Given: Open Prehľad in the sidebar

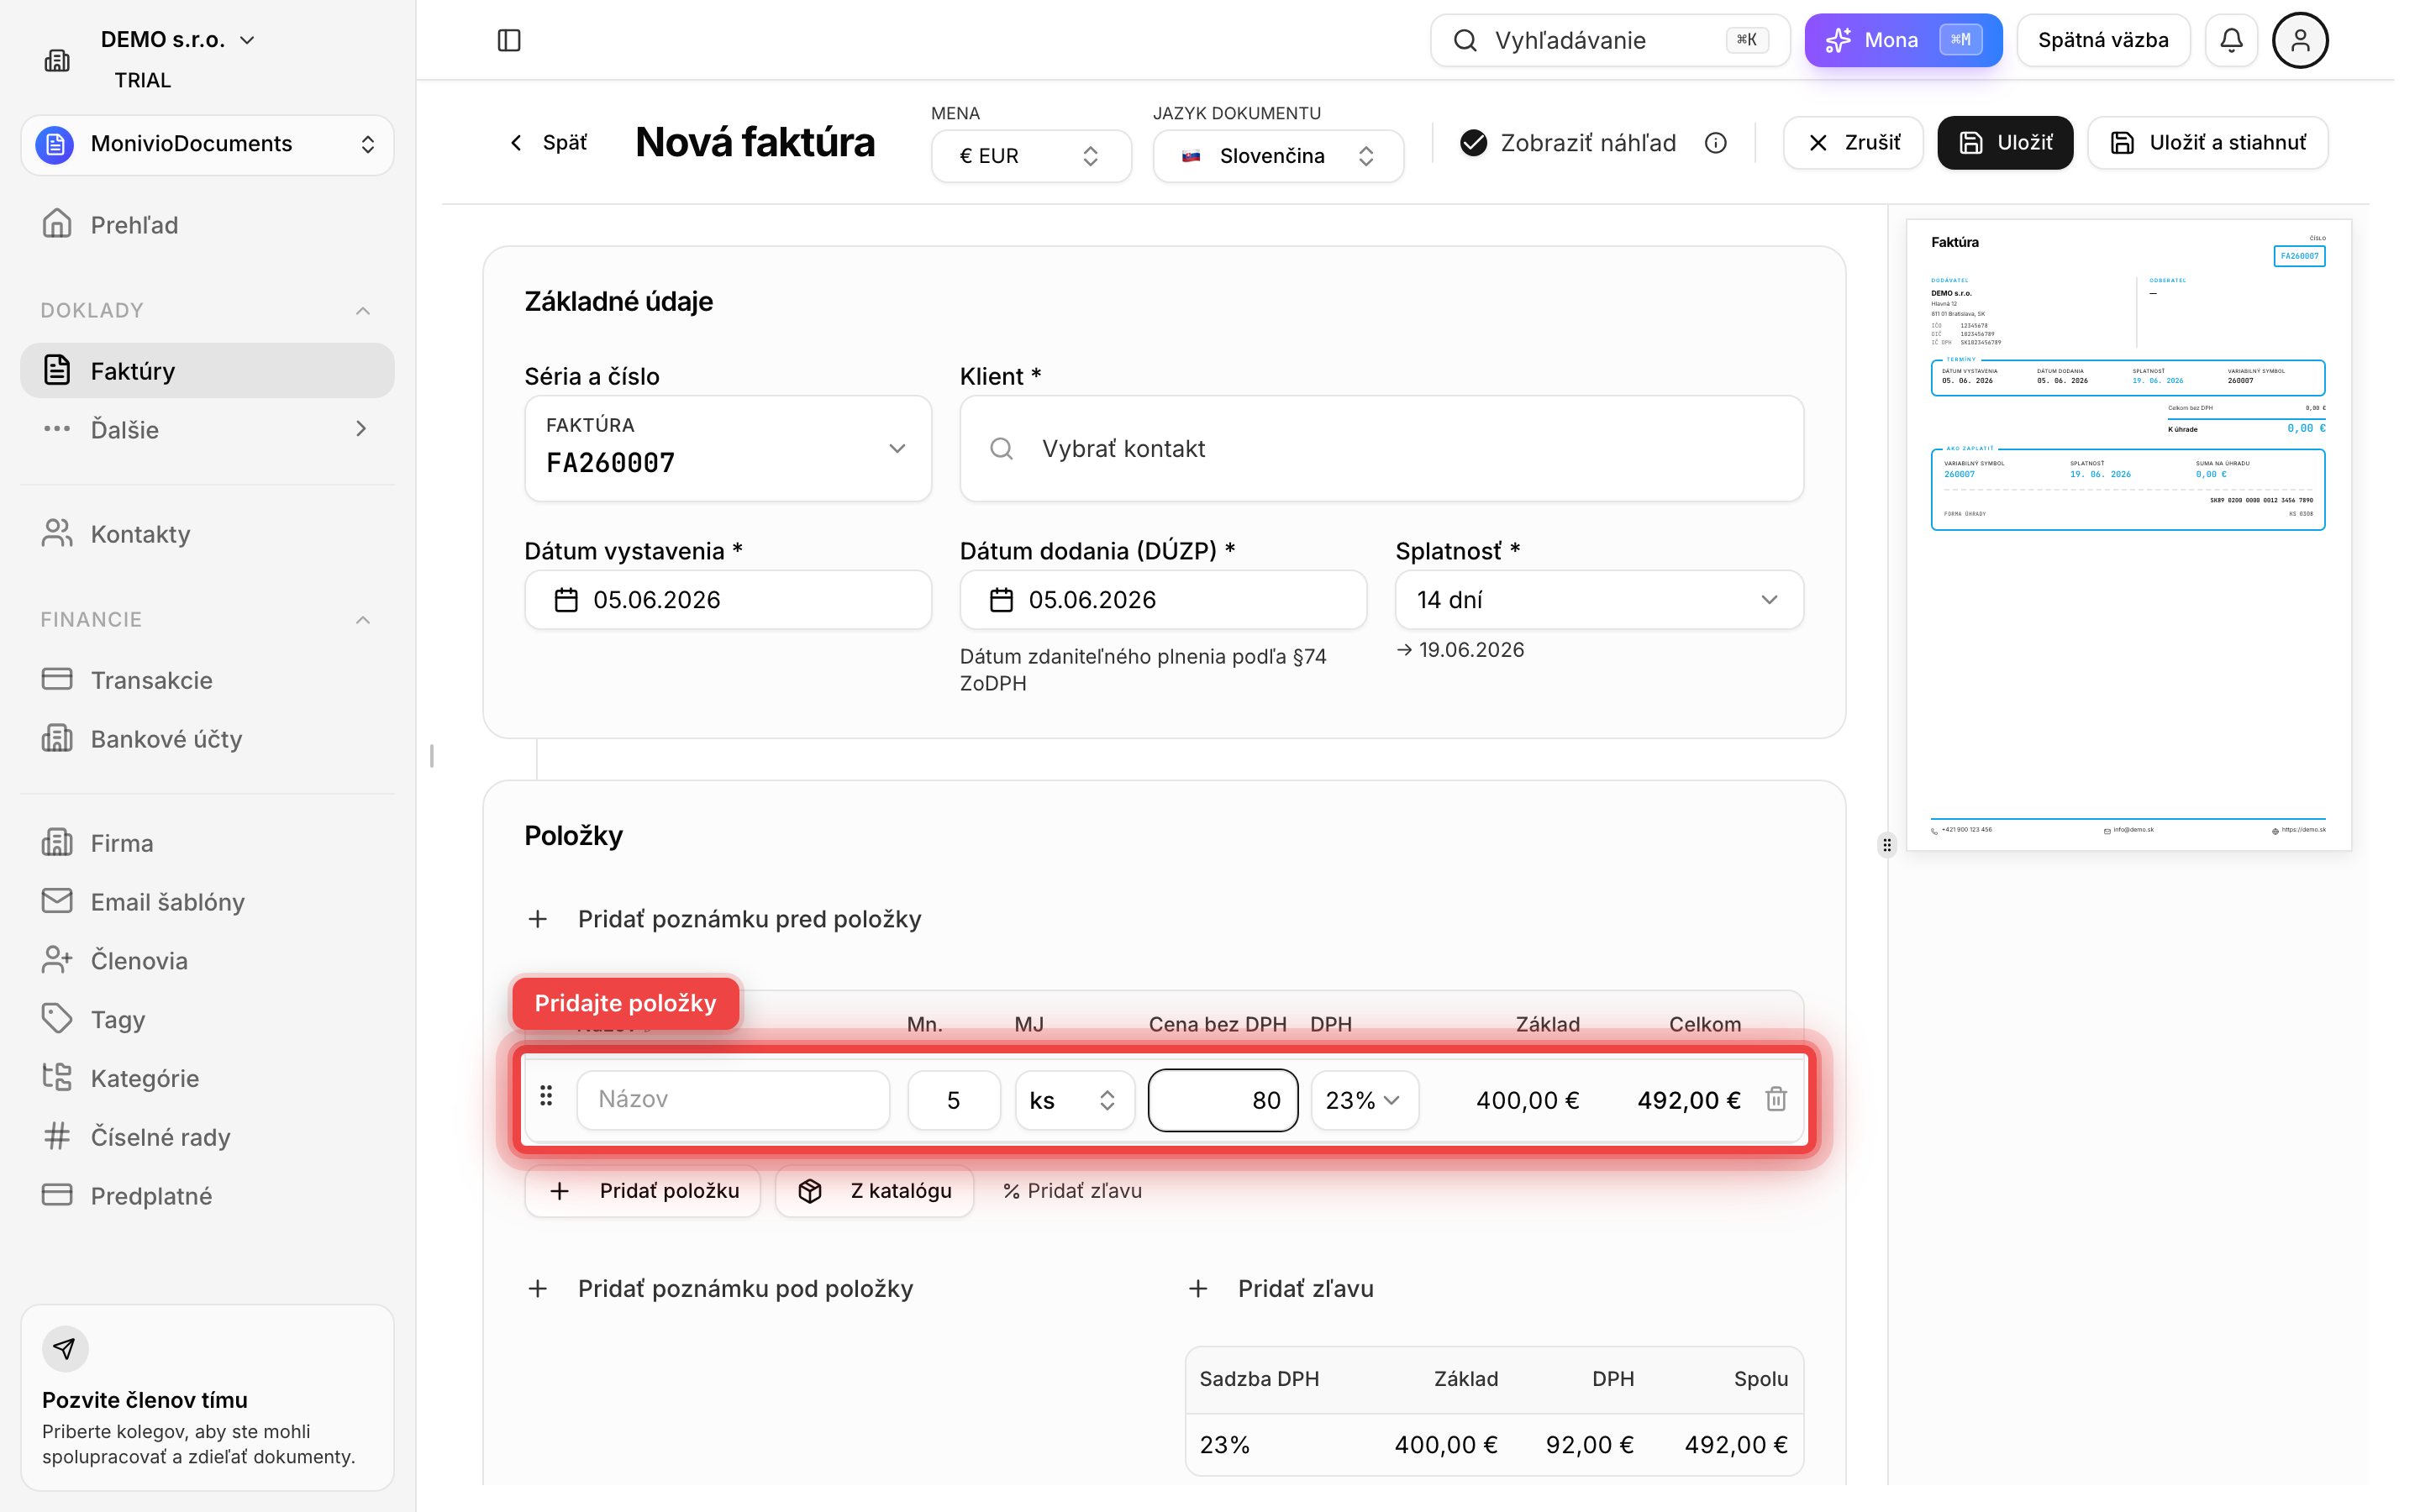Looking at the screenshot, I should (x=207, y=225).
